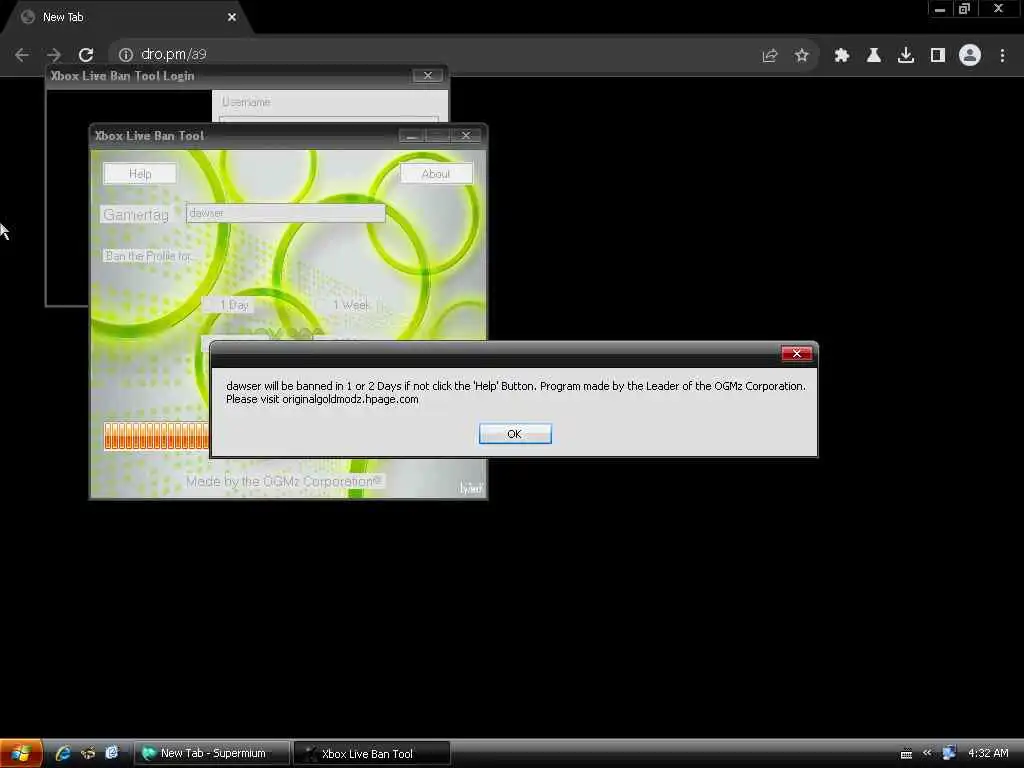The width and height of the screenshot is (1024, 768).
Task: Open the profile avatar menu
Action: point(970,55)
